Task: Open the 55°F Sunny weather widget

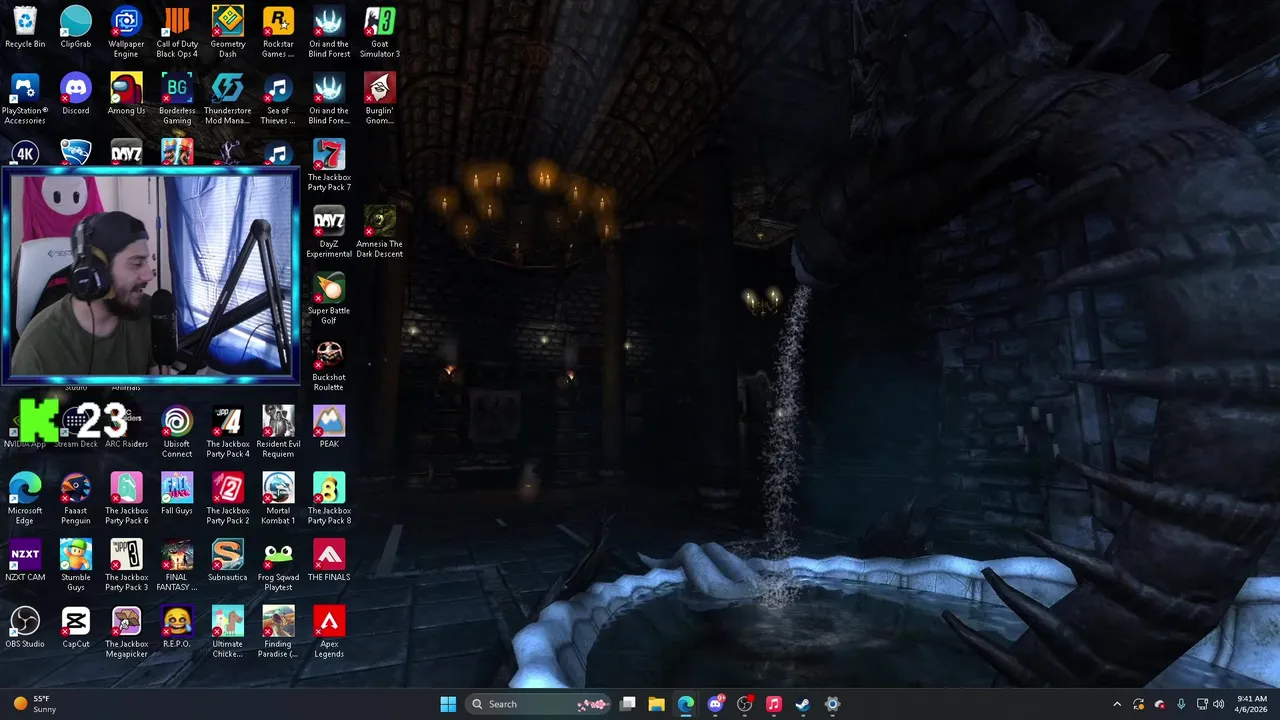Action: (x=34, y=704)
